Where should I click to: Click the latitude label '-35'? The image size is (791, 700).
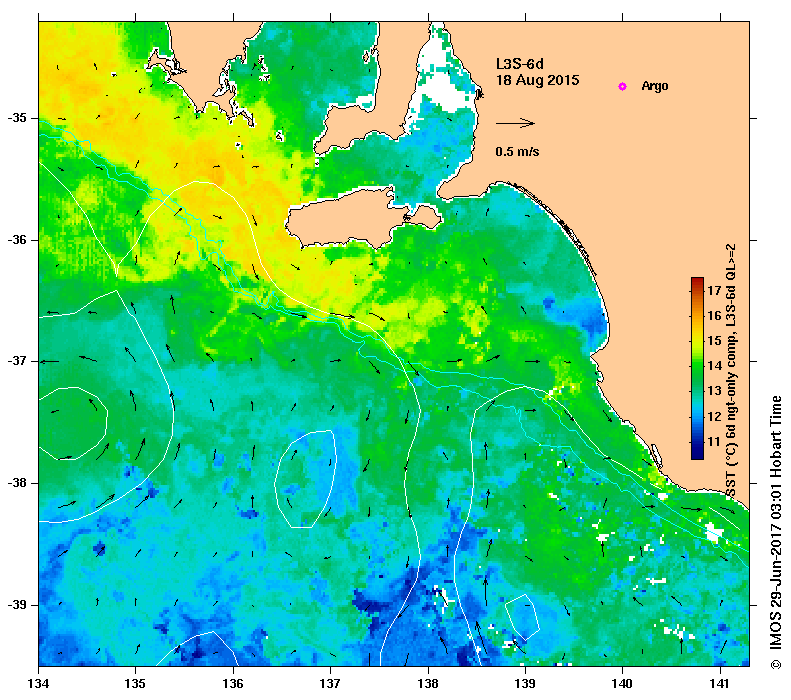coord(17,118)
